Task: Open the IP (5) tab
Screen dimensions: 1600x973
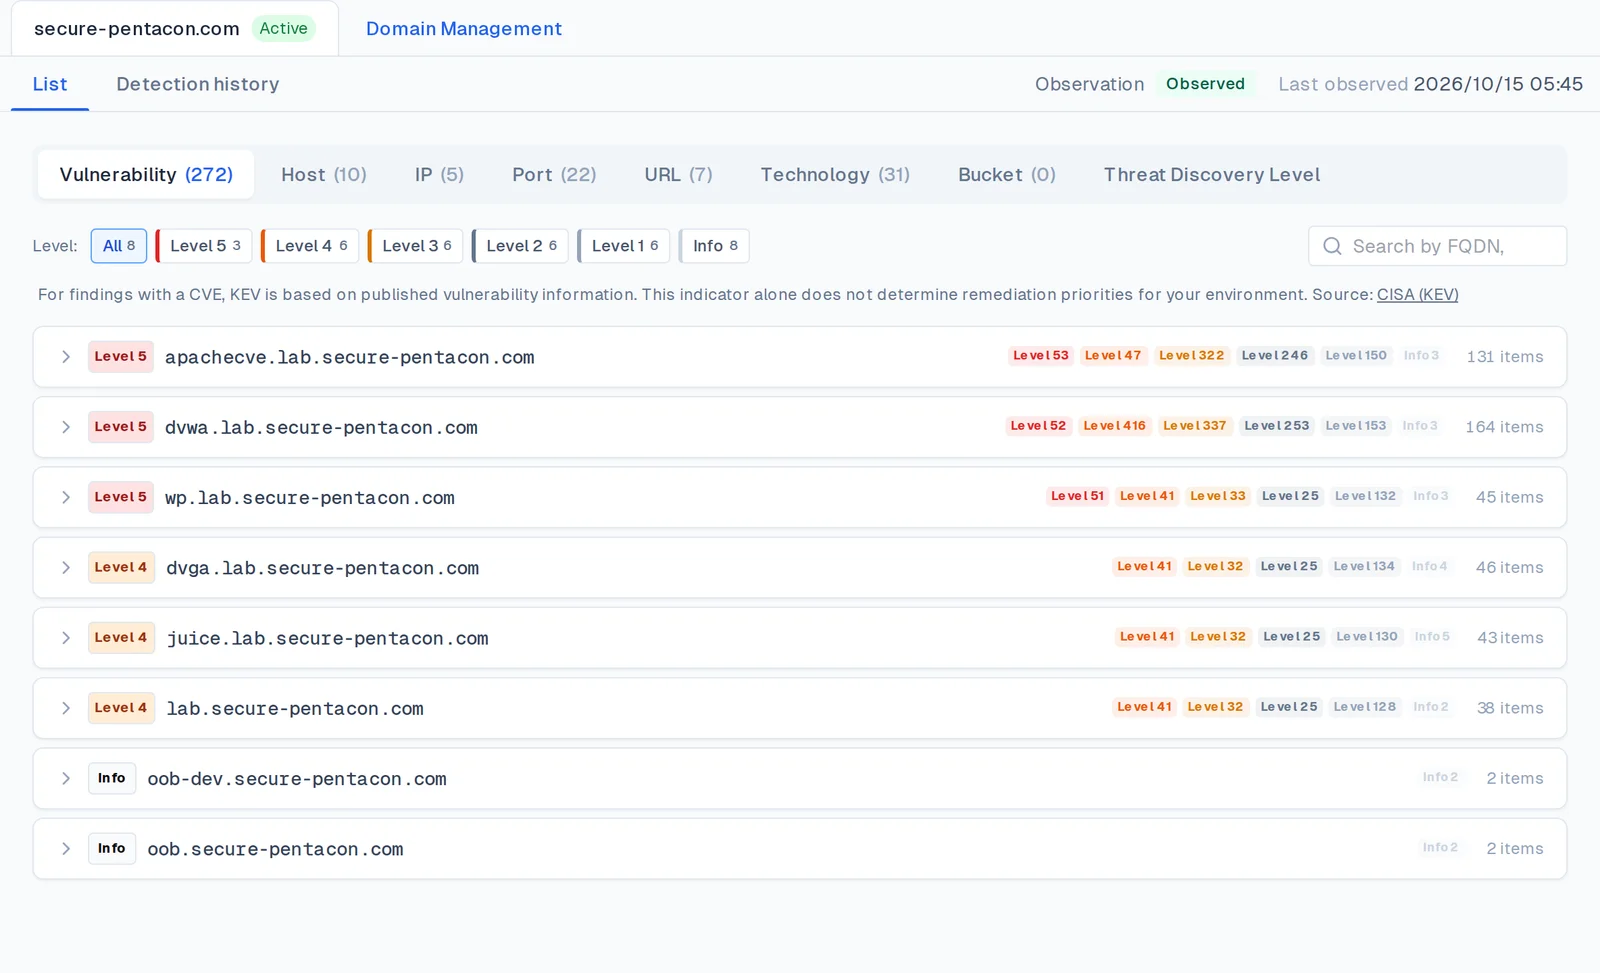Action: pos(439,174)
